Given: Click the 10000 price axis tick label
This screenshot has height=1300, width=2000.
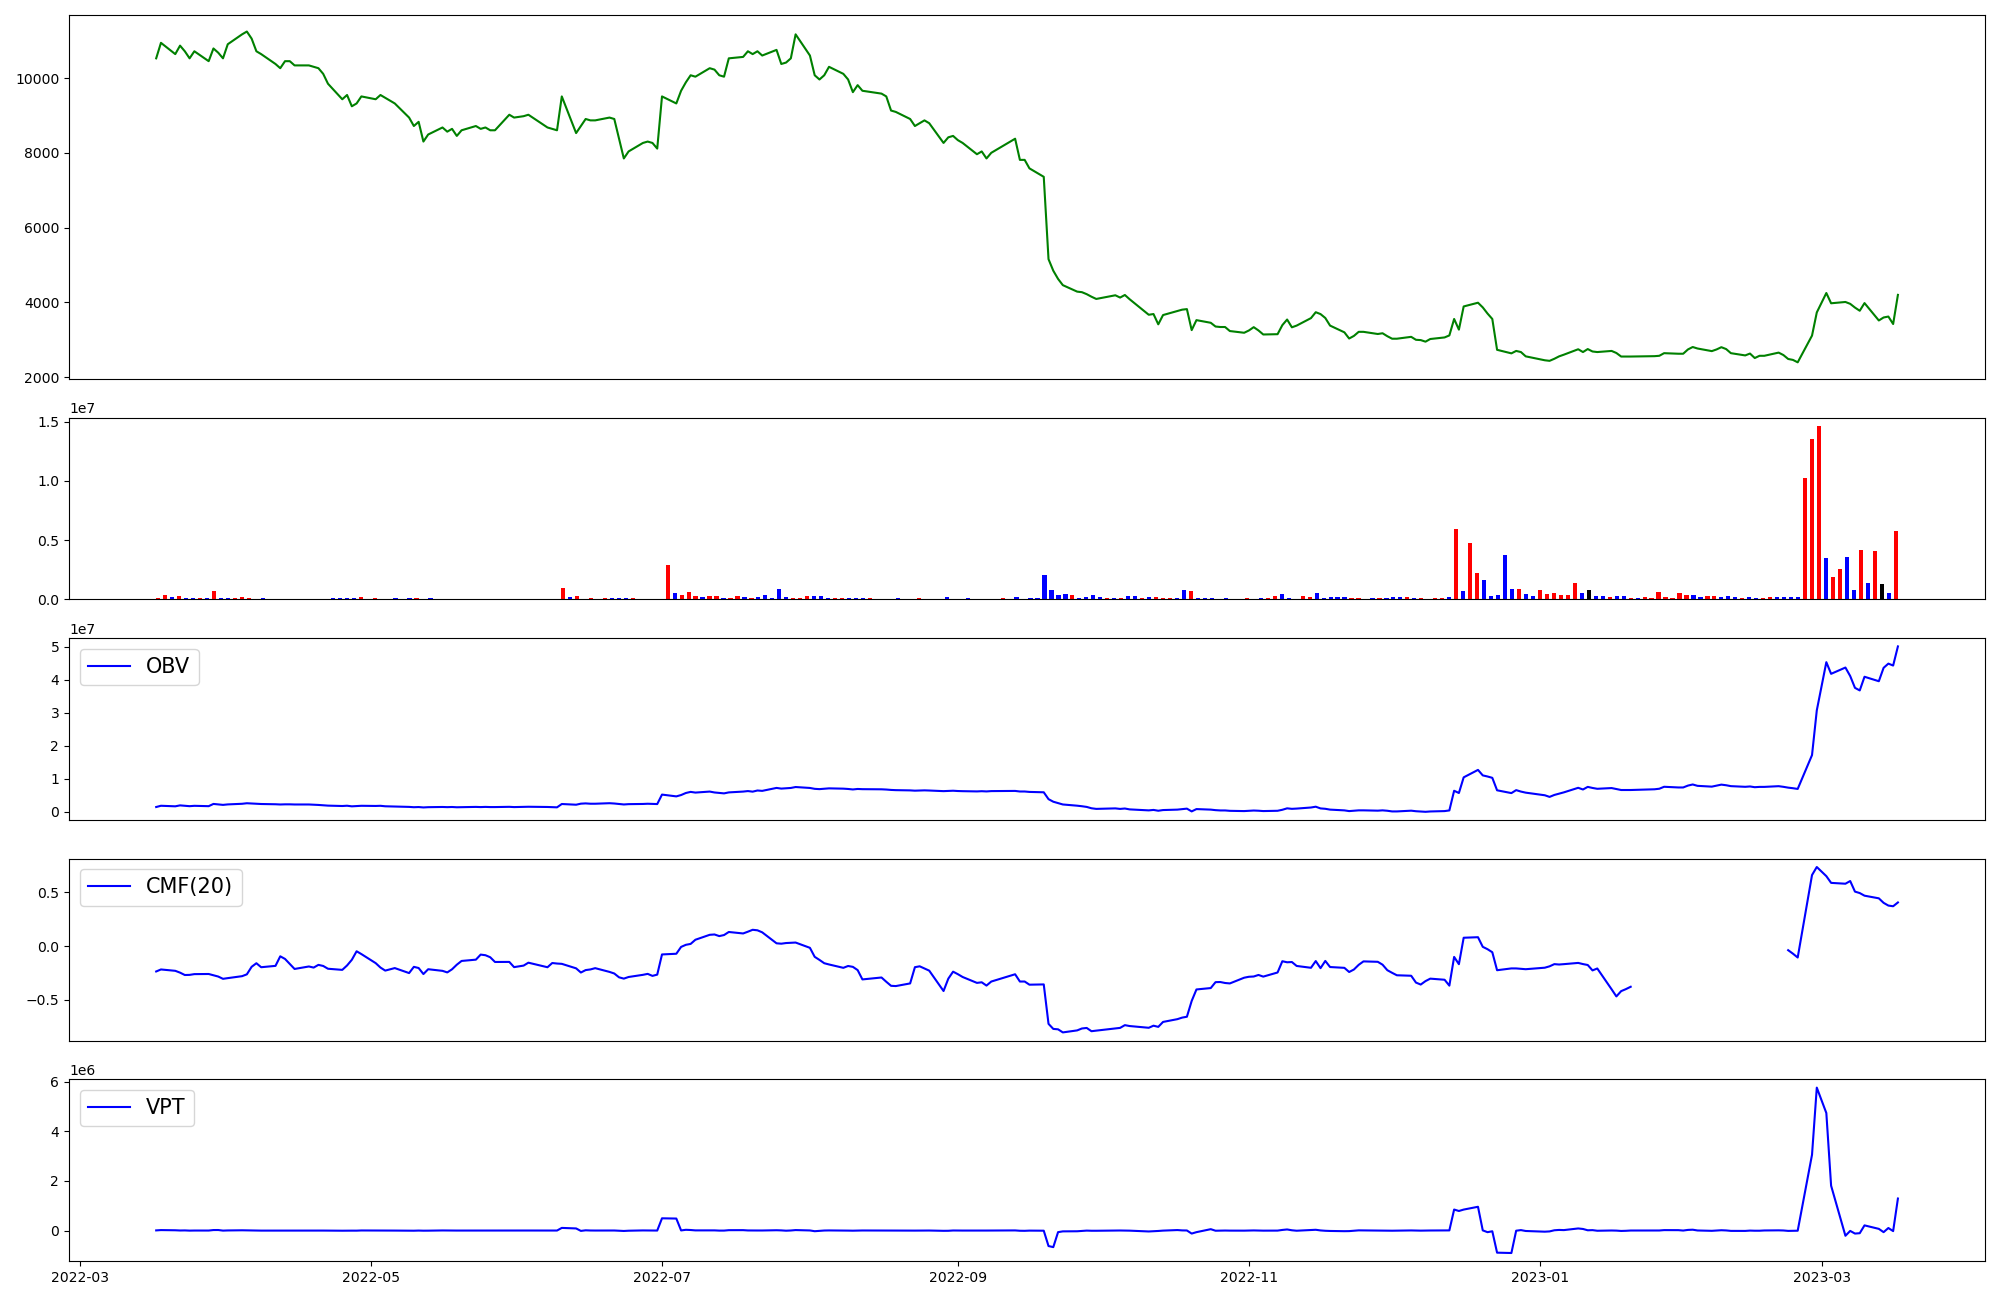Looking at the screenshot, I should (x=38, y=79).
